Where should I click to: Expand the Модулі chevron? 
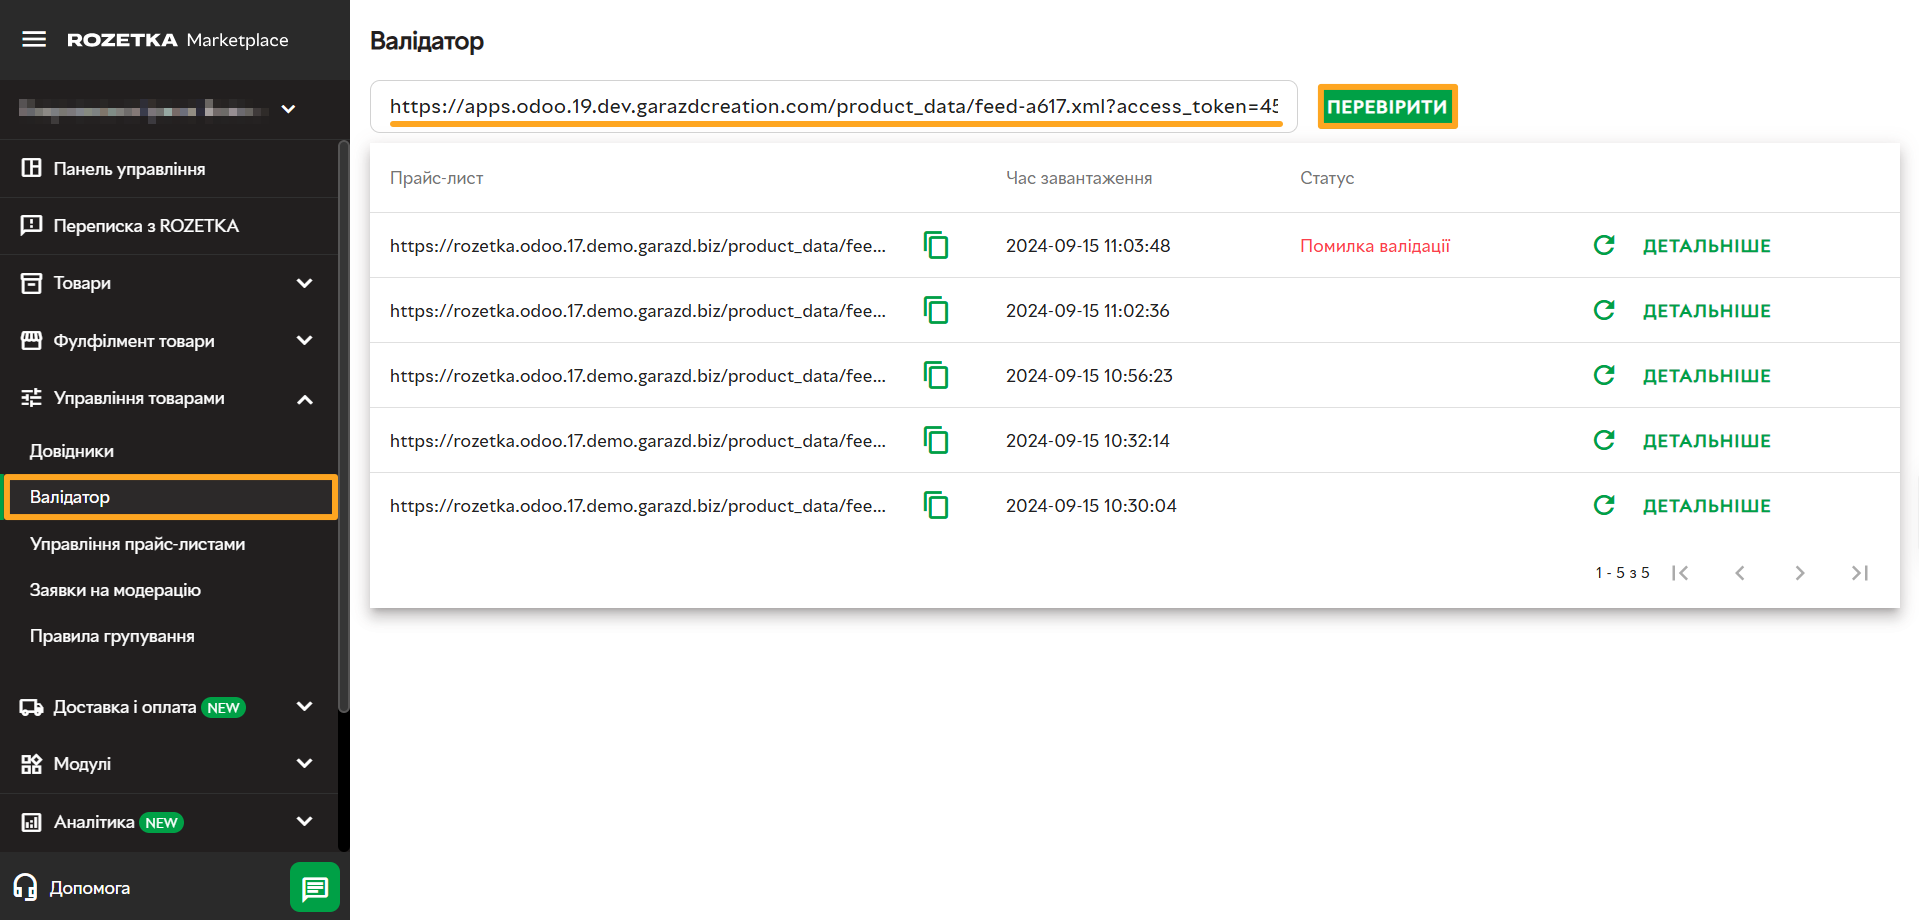click(305, 764)
